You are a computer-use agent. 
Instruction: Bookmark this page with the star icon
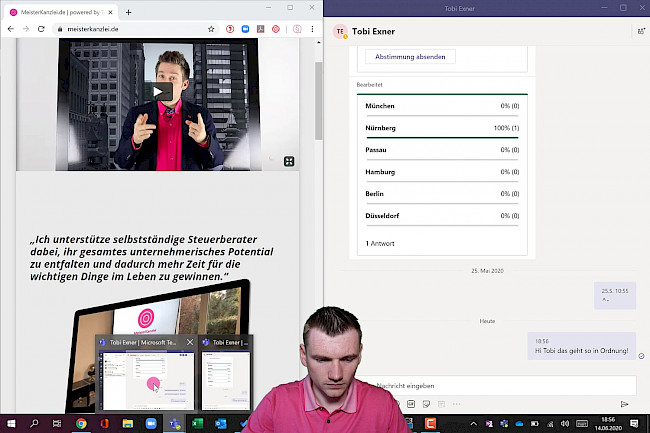(x=211, y=29)
